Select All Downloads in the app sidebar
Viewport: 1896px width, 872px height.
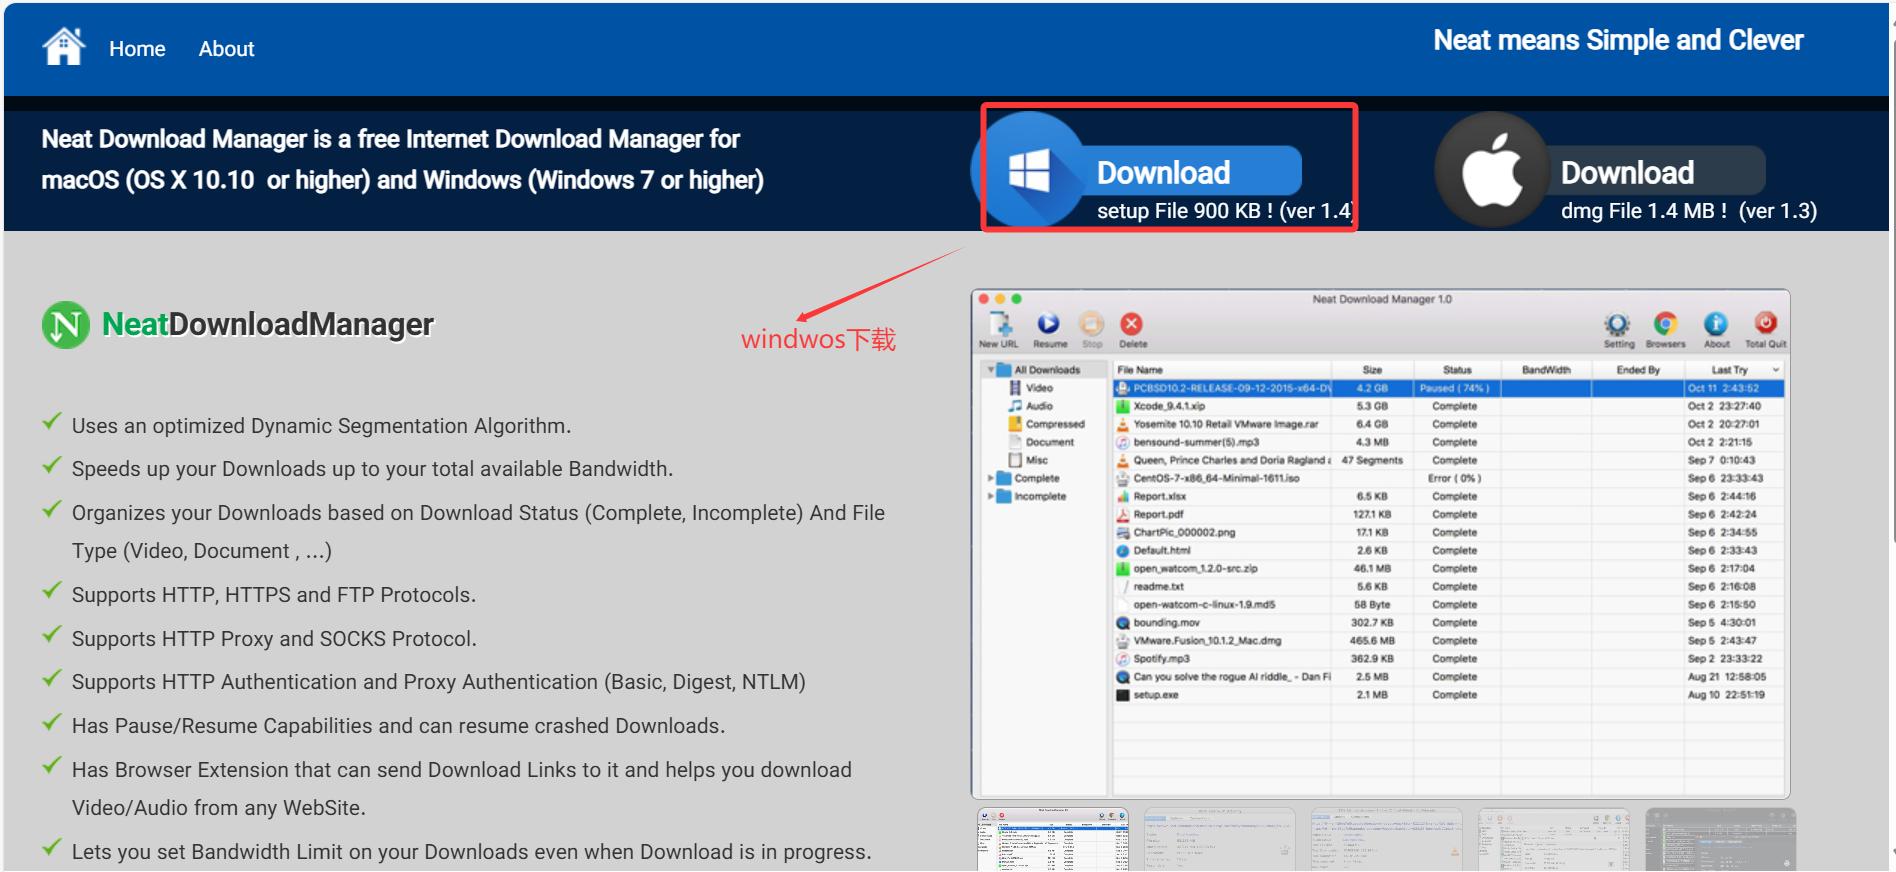tap(1047, 370)
